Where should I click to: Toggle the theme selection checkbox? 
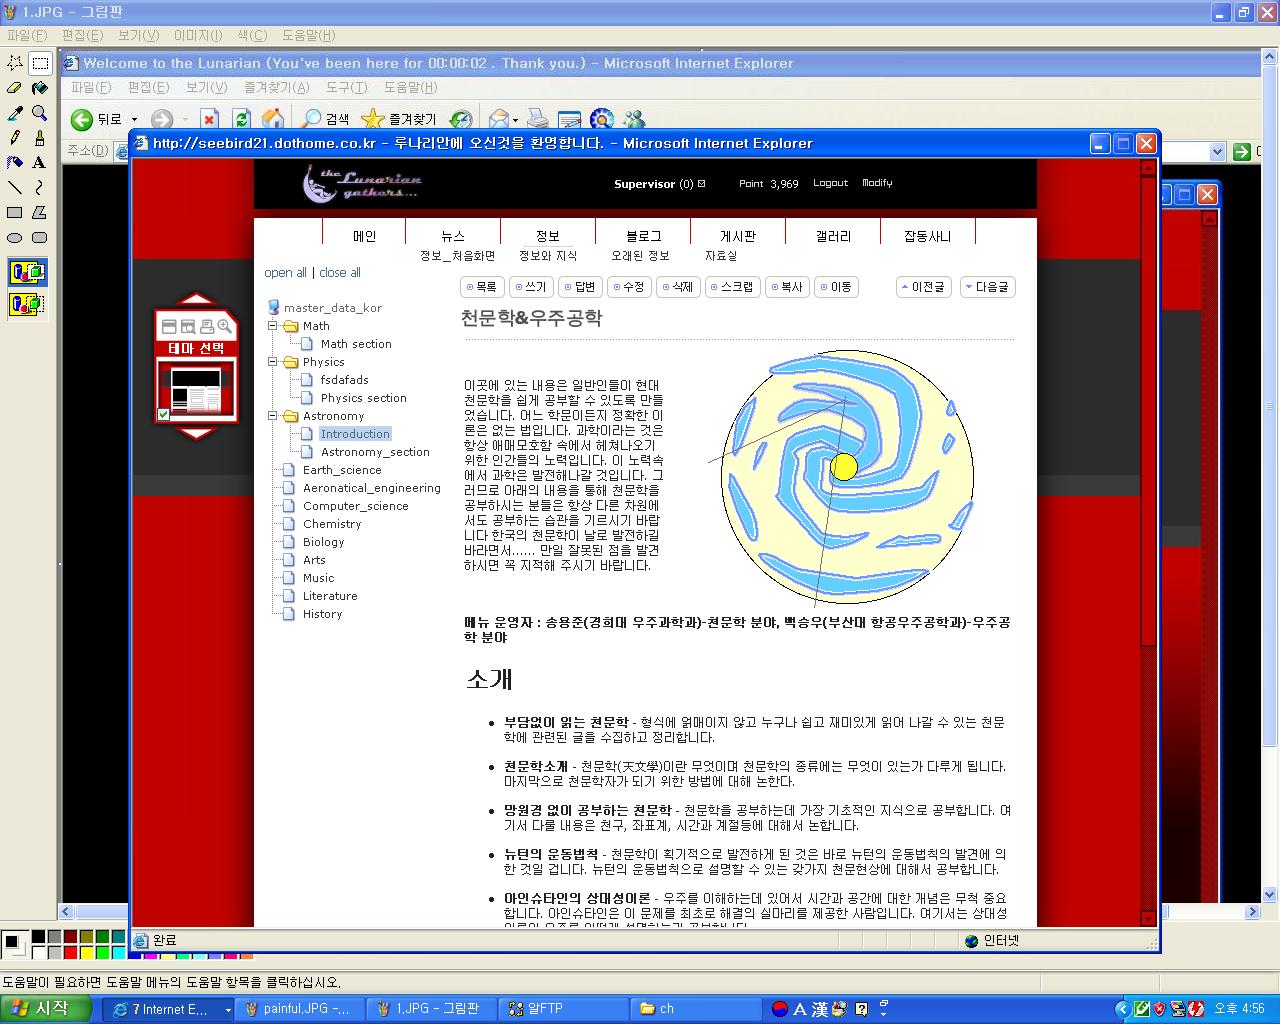click(x=164, y=414)
